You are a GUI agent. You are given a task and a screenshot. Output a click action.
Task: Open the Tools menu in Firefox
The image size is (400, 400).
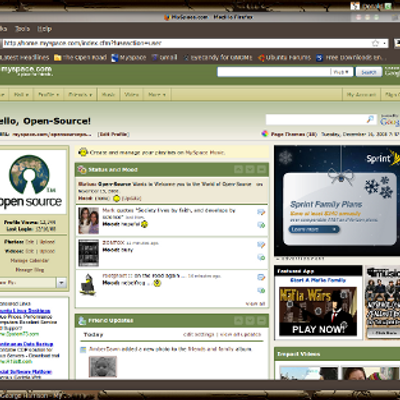point(22,29)
